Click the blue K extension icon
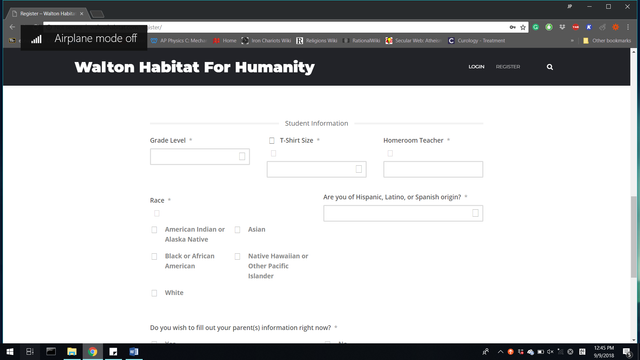 589,27
